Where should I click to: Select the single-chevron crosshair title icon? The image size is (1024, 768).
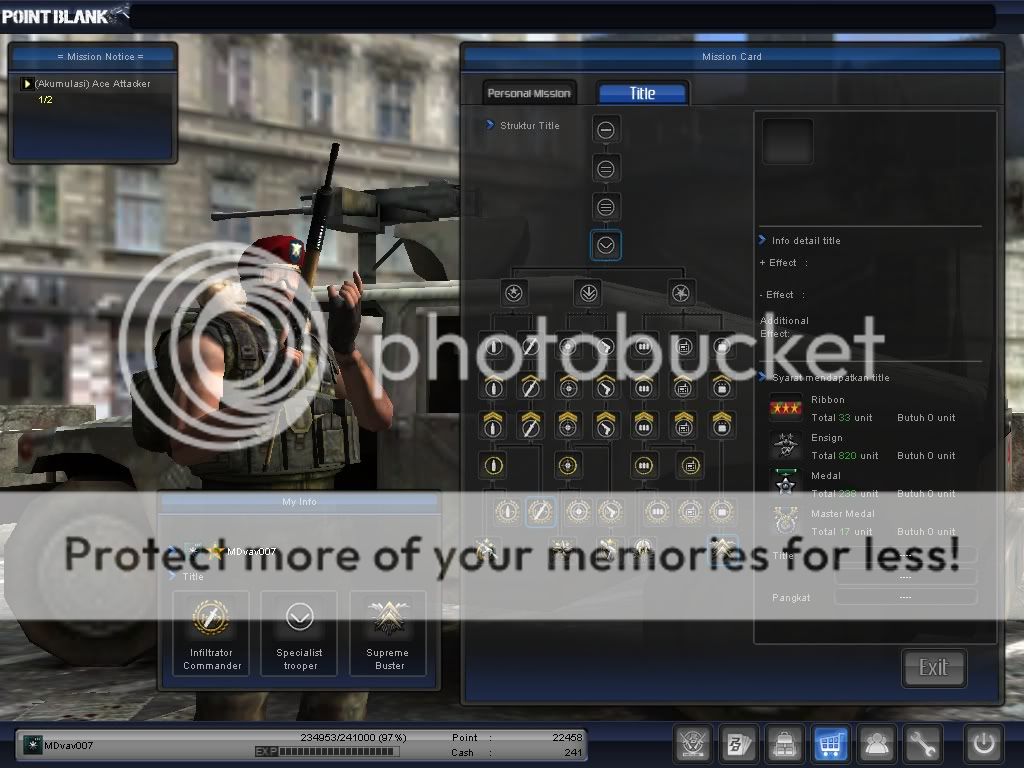tap(568, 387)
